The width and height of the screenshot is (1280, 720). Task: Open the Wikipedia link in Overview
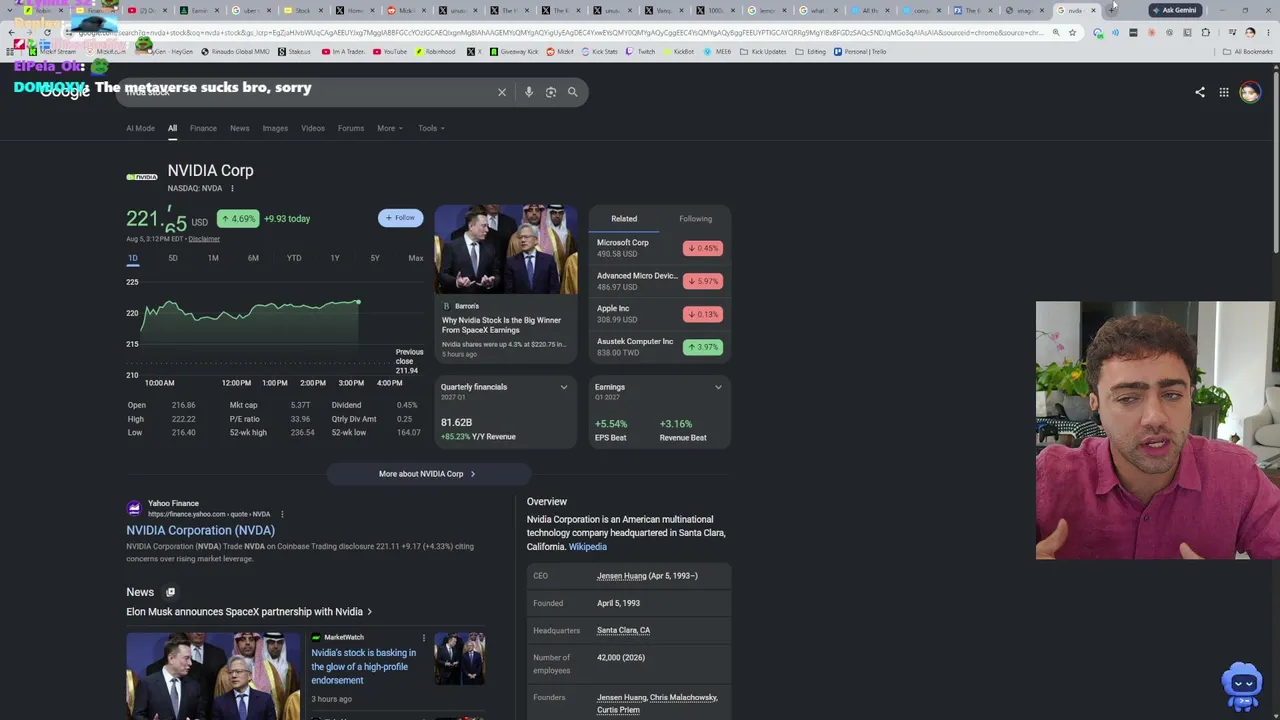click(588, 547)
